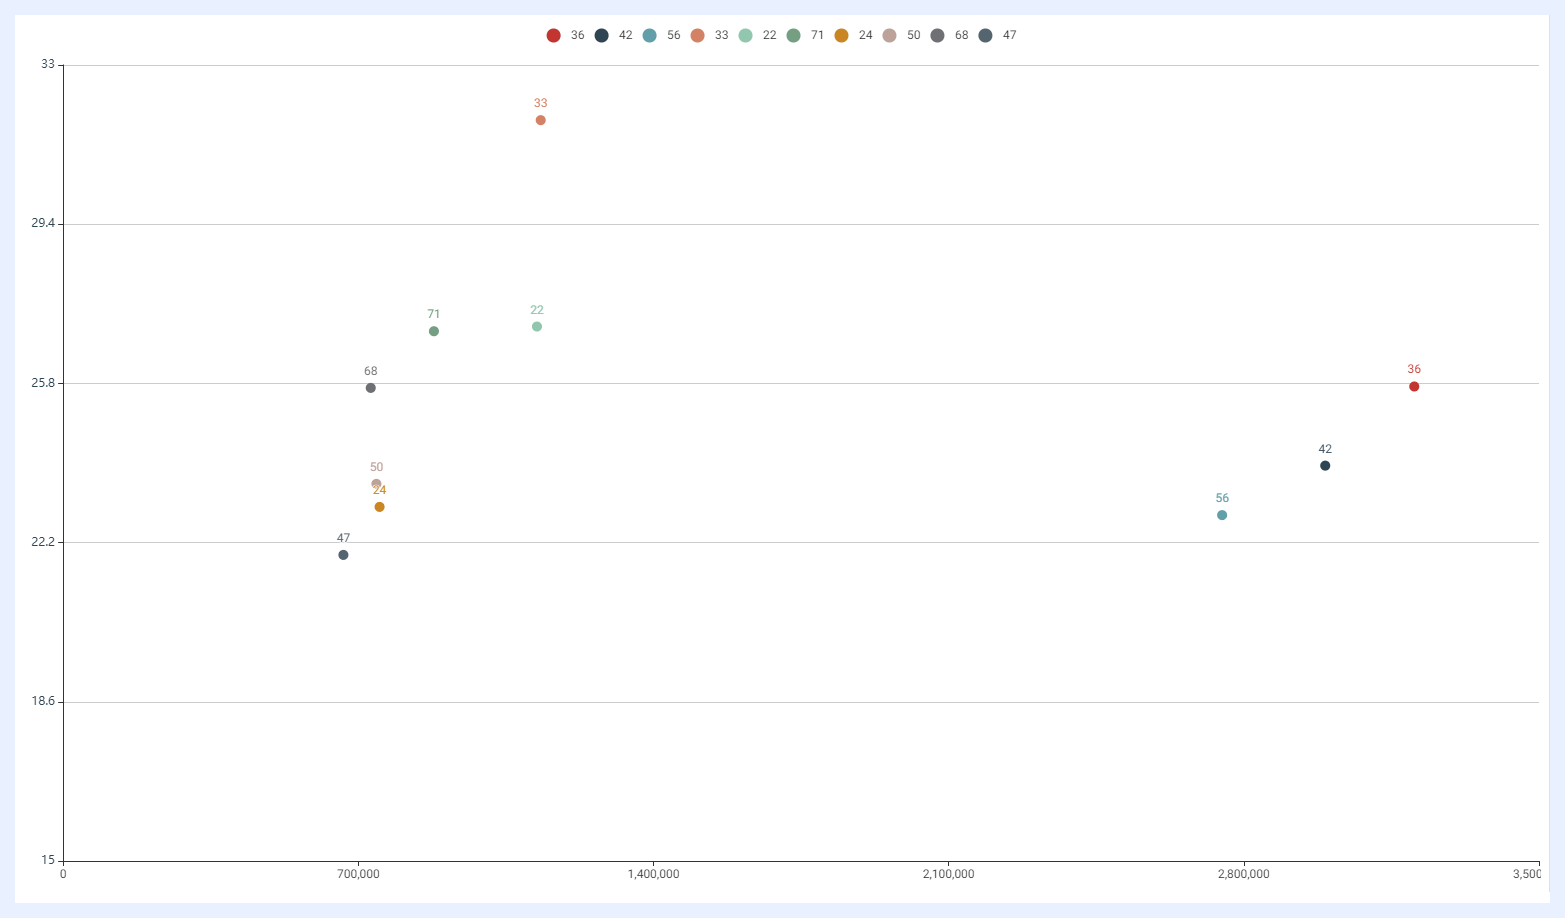Click the orange legend swatch for 24
The image size is (1565, 918).
click(x=842, y=35)
